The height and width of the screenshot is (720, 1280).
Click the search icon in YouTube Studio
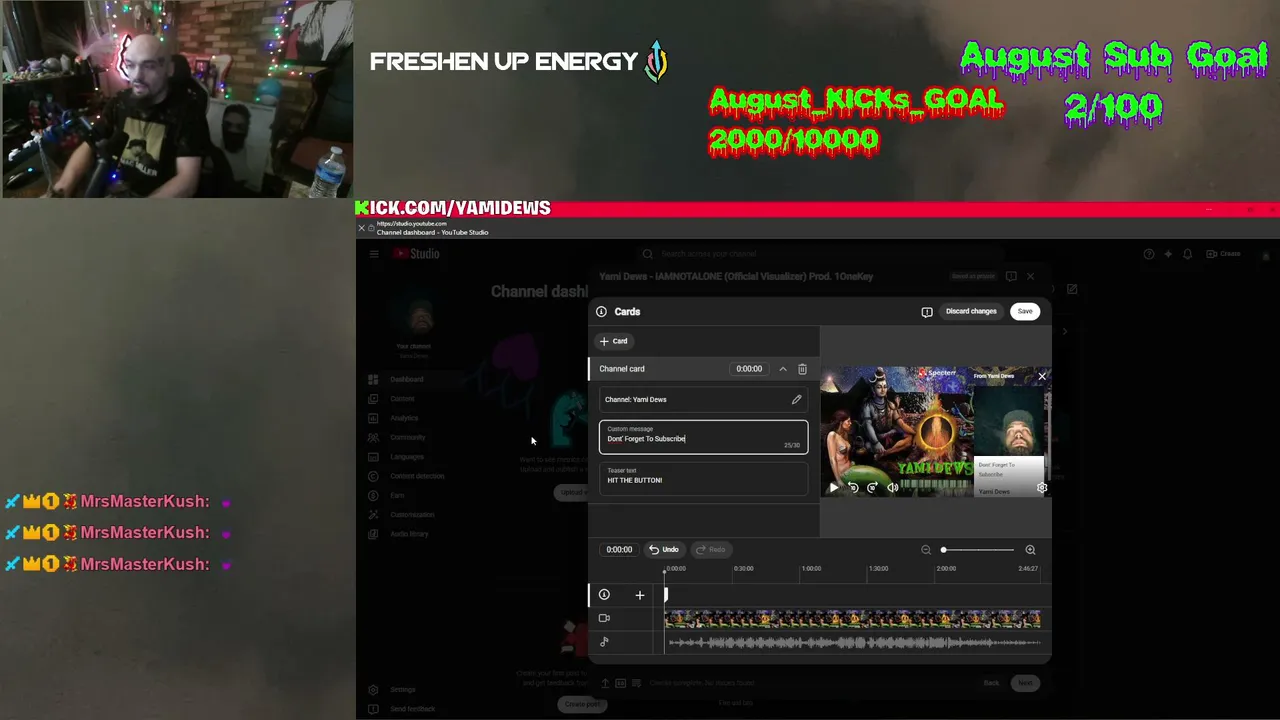648,254
